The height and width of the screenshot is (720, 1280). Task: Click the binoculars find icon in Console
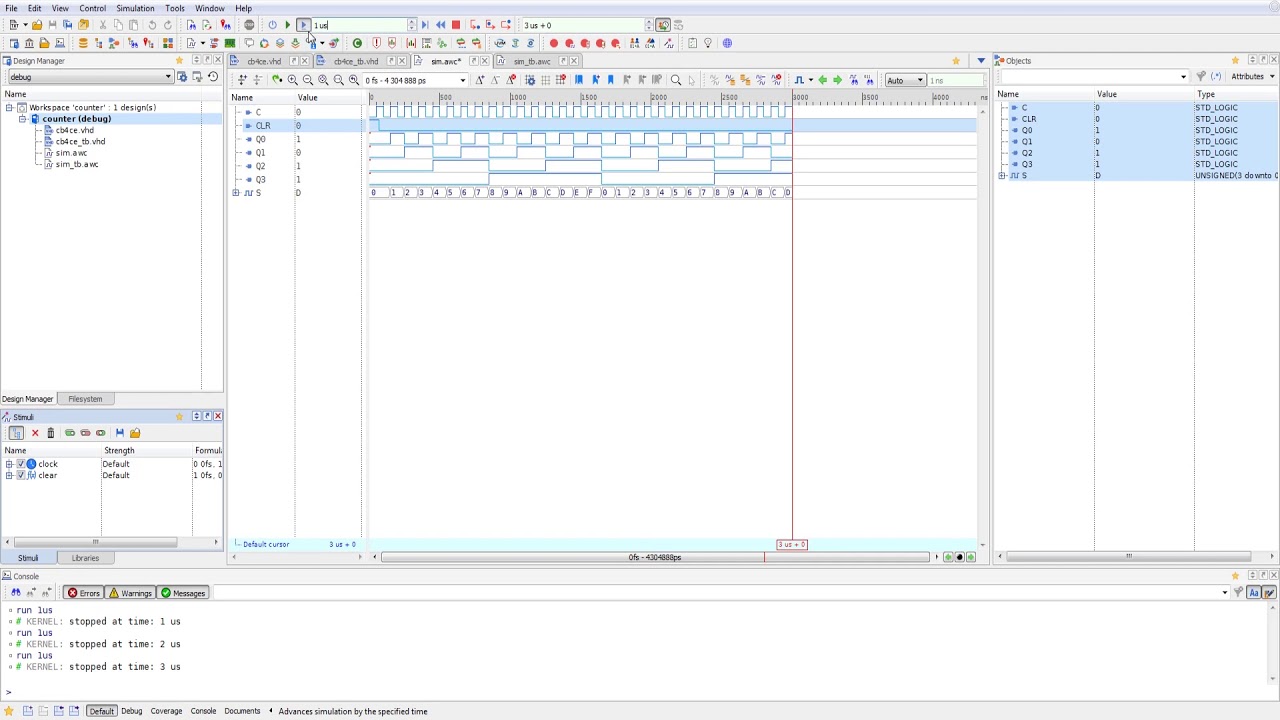point(15,593)
